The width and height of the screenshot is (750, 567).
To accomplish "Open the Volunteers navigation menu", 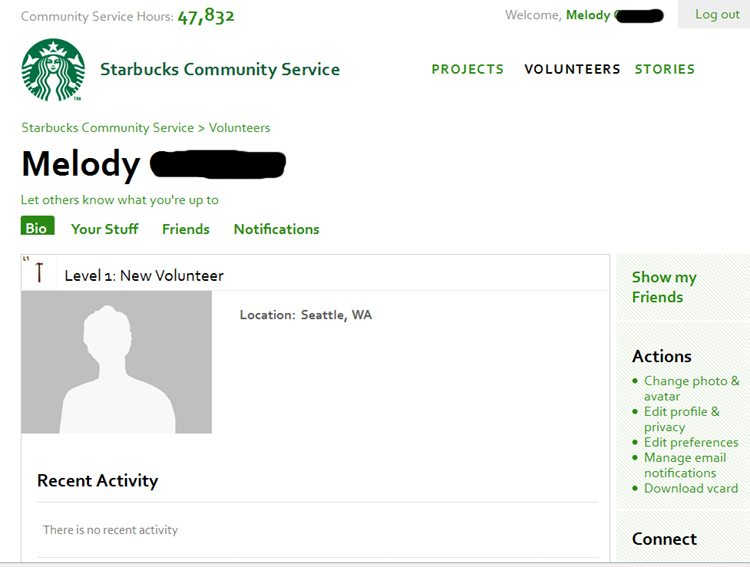I will pos(572,69).
